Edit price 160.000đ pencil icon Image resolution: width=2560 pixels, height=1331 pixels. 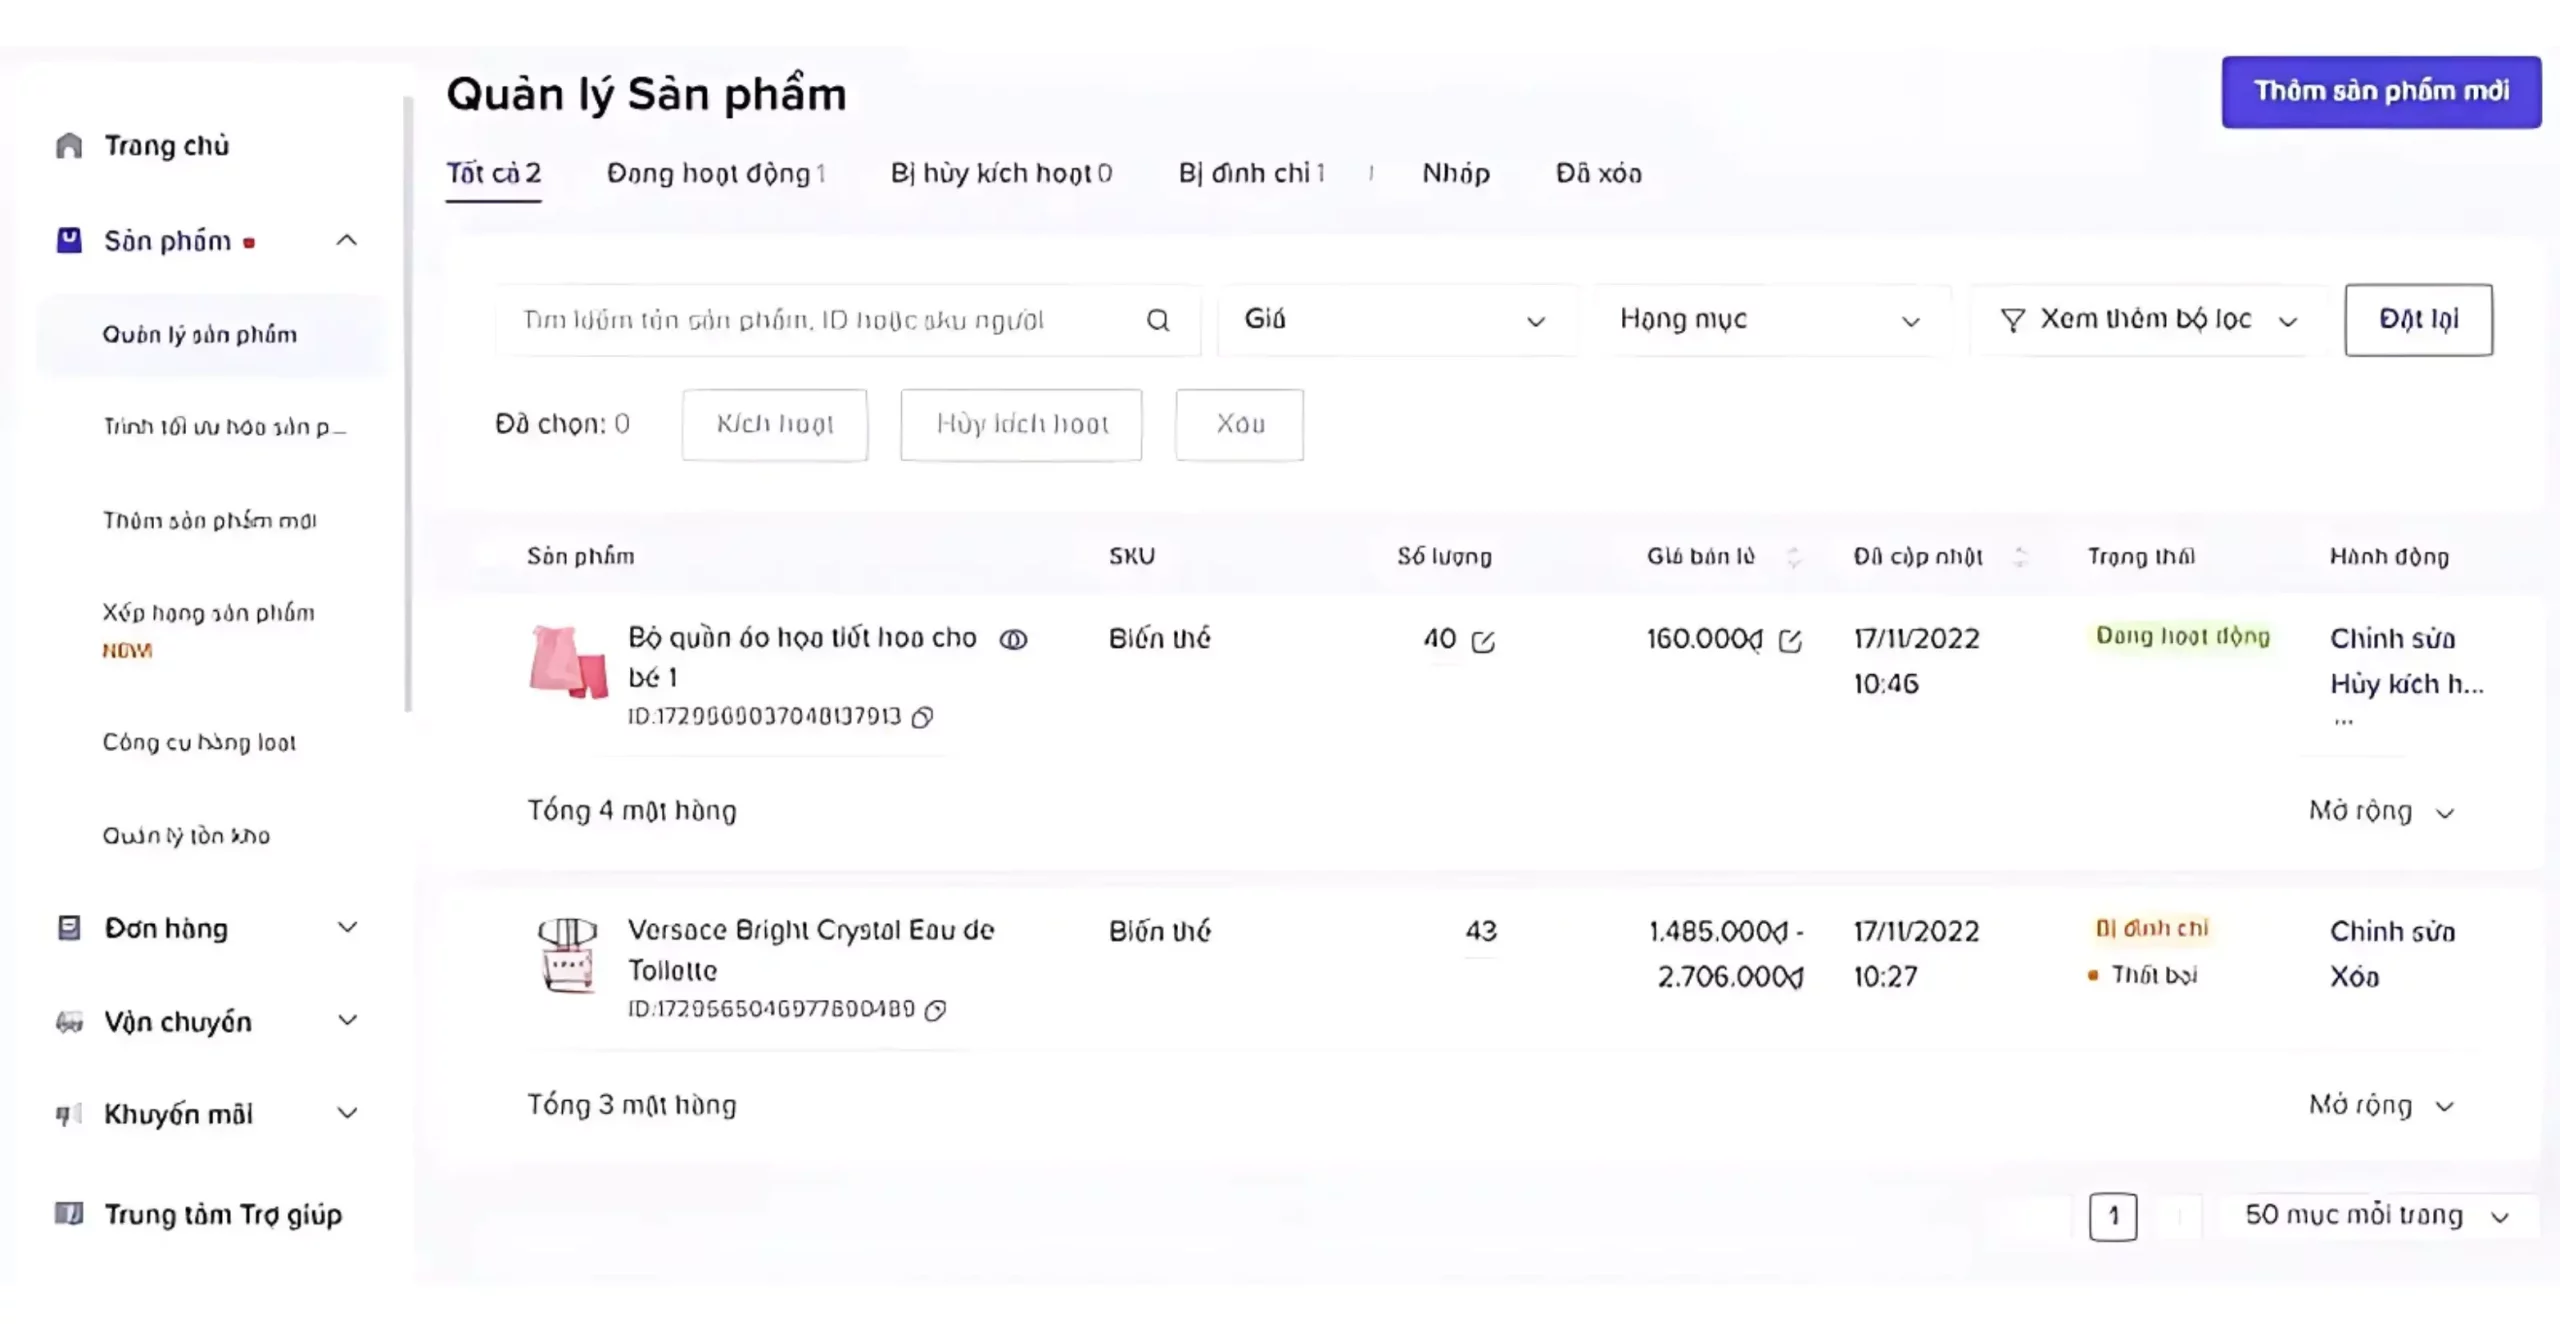(x=1790, y=641)
